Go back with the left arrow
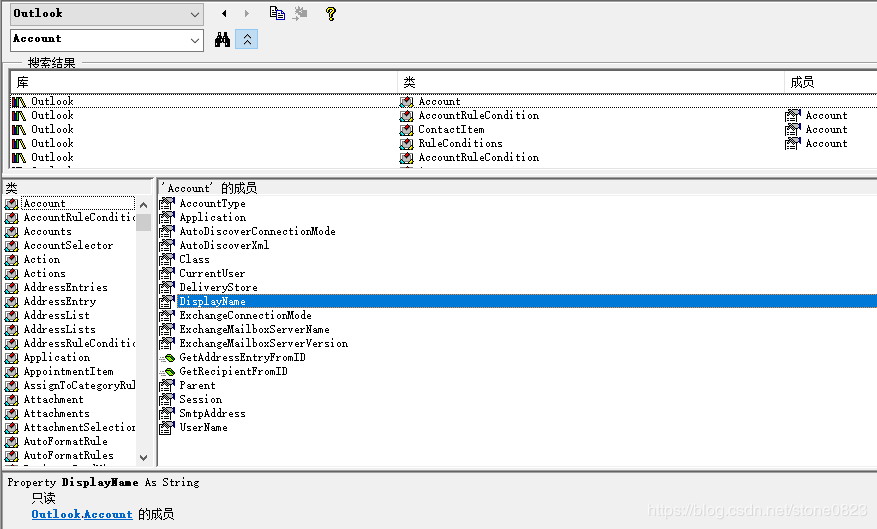Screen dimensions: 877x529 coord(224,13)
